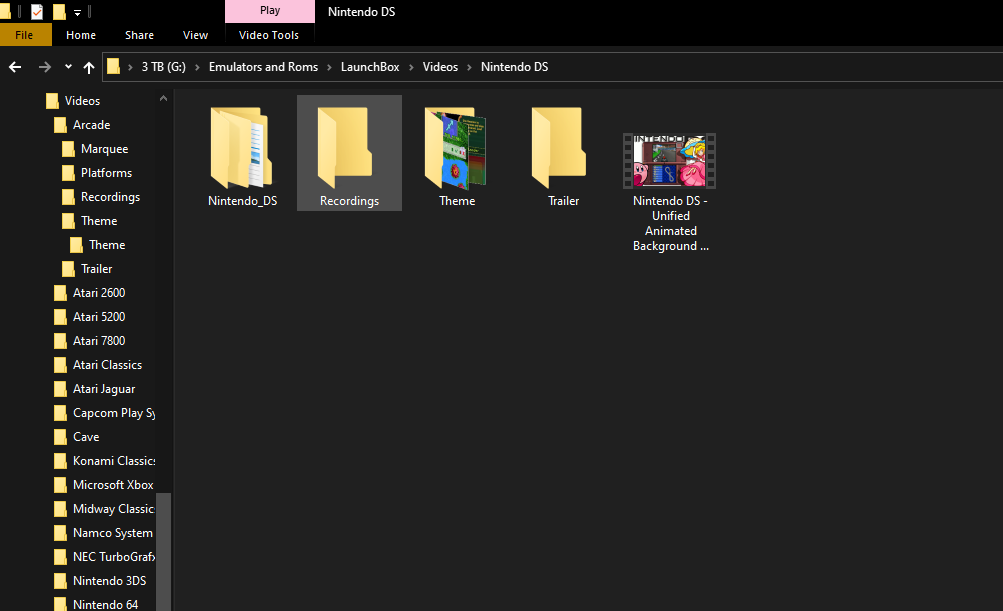The width and height of the screenshot is (1003, 611).
Task: Open the File menu tab
Action: coord(24,35)
